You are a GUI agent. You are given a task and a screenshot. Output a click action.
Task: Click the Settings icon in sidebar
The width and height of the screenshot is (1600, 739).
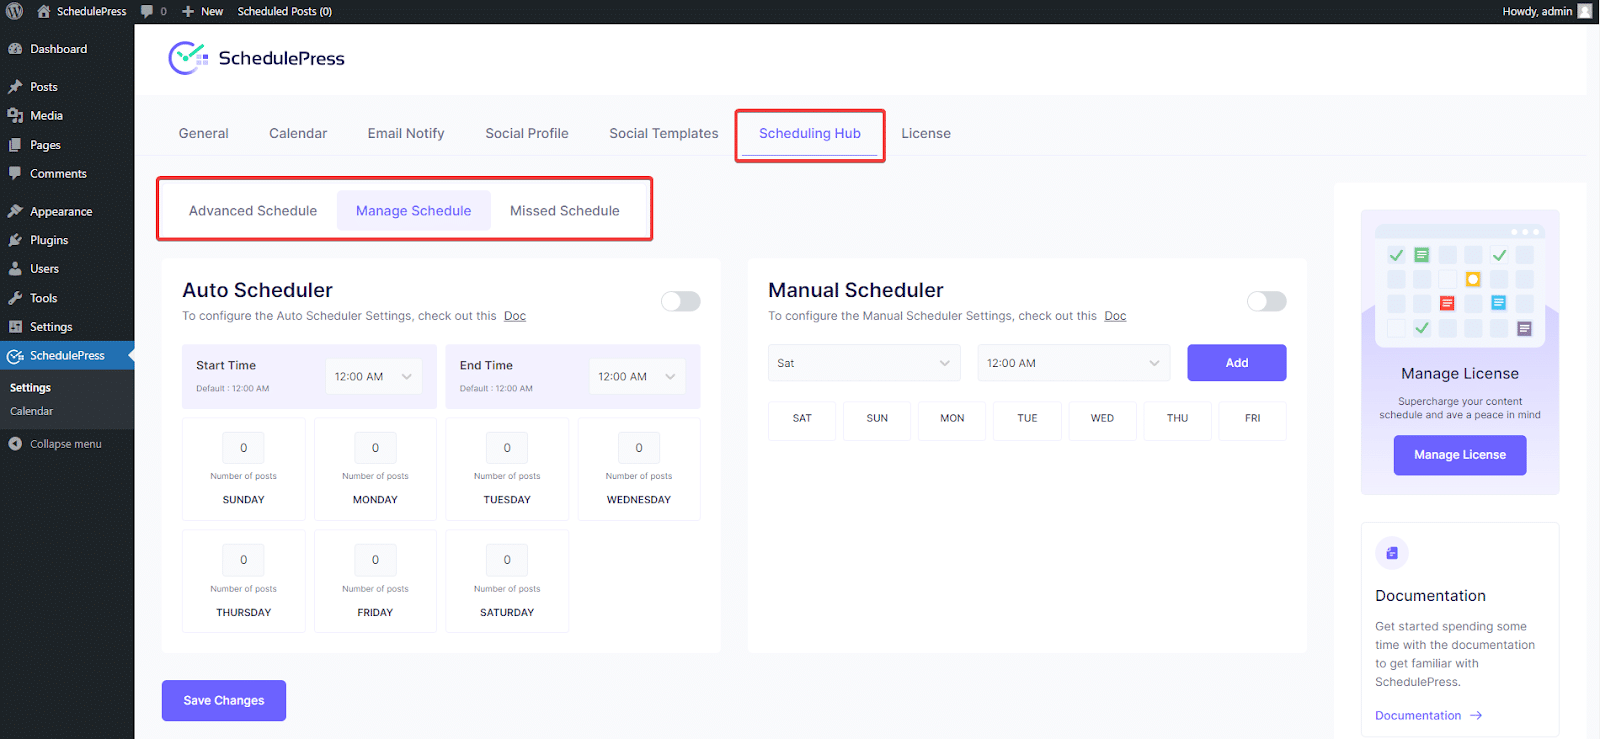point(15,327)
